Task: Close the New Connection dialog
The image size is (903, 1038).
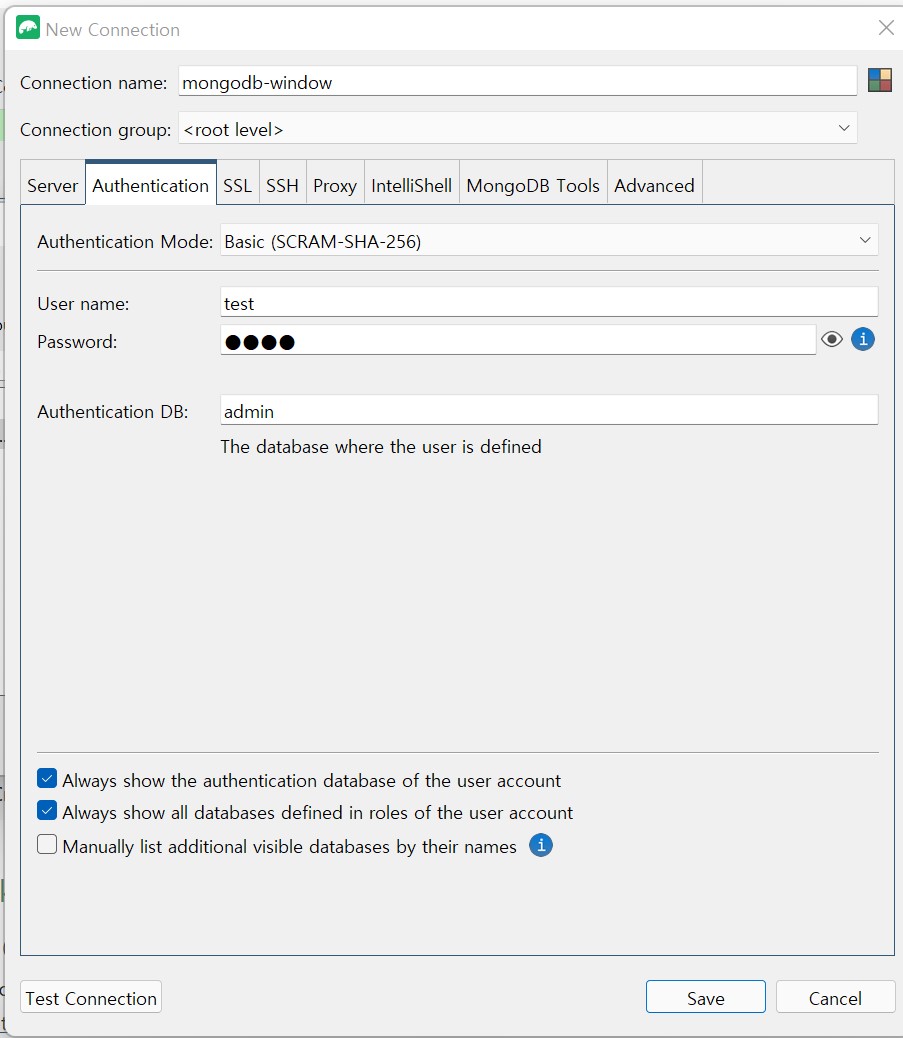Action: (x=886, y=28)
